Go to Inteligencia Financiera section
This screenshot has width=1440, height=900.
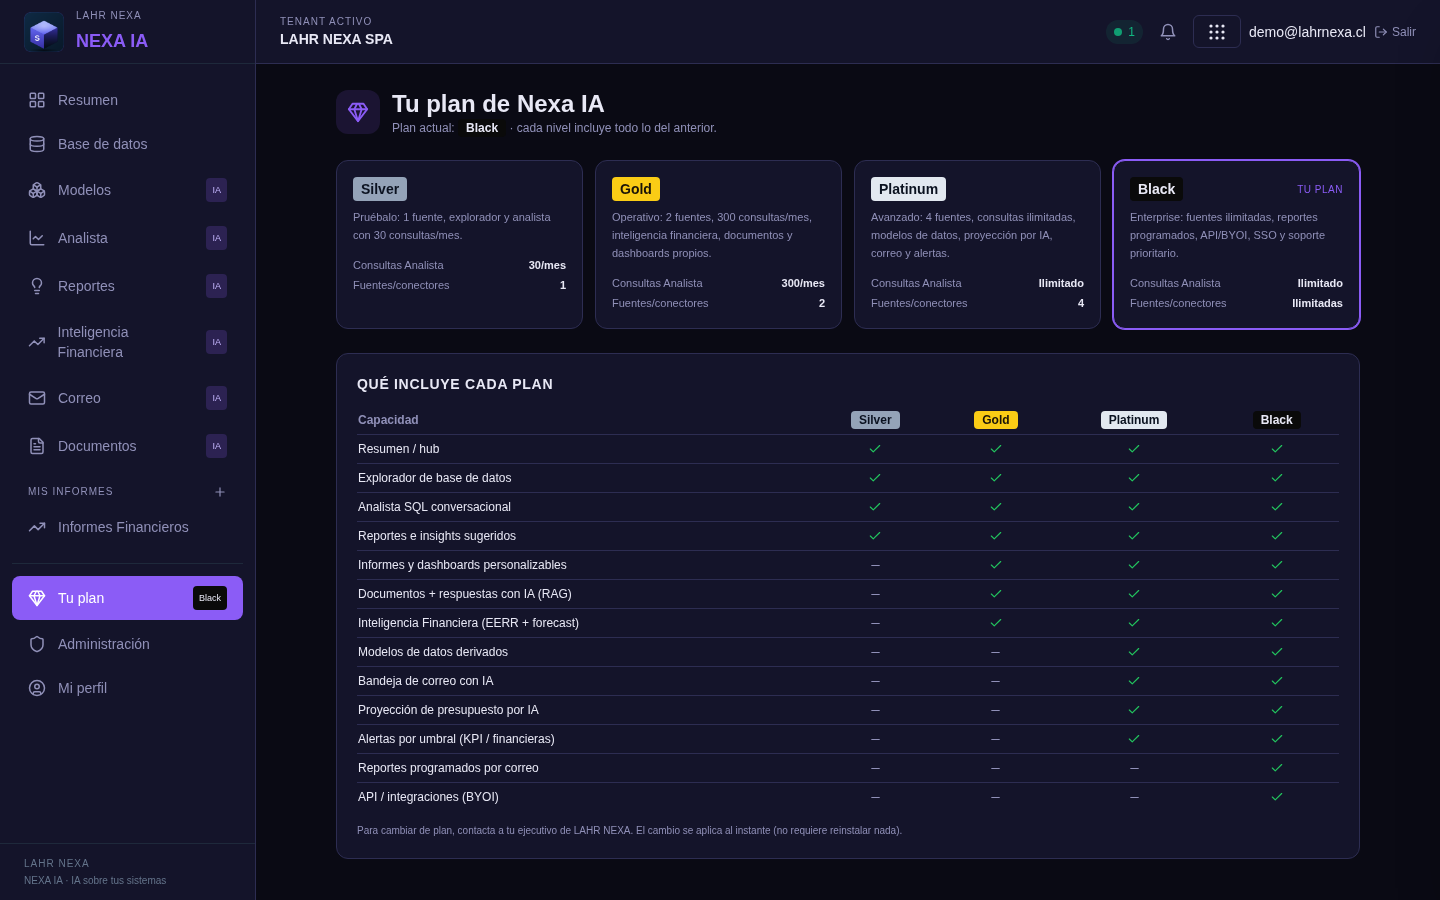[x=127, y=342]
